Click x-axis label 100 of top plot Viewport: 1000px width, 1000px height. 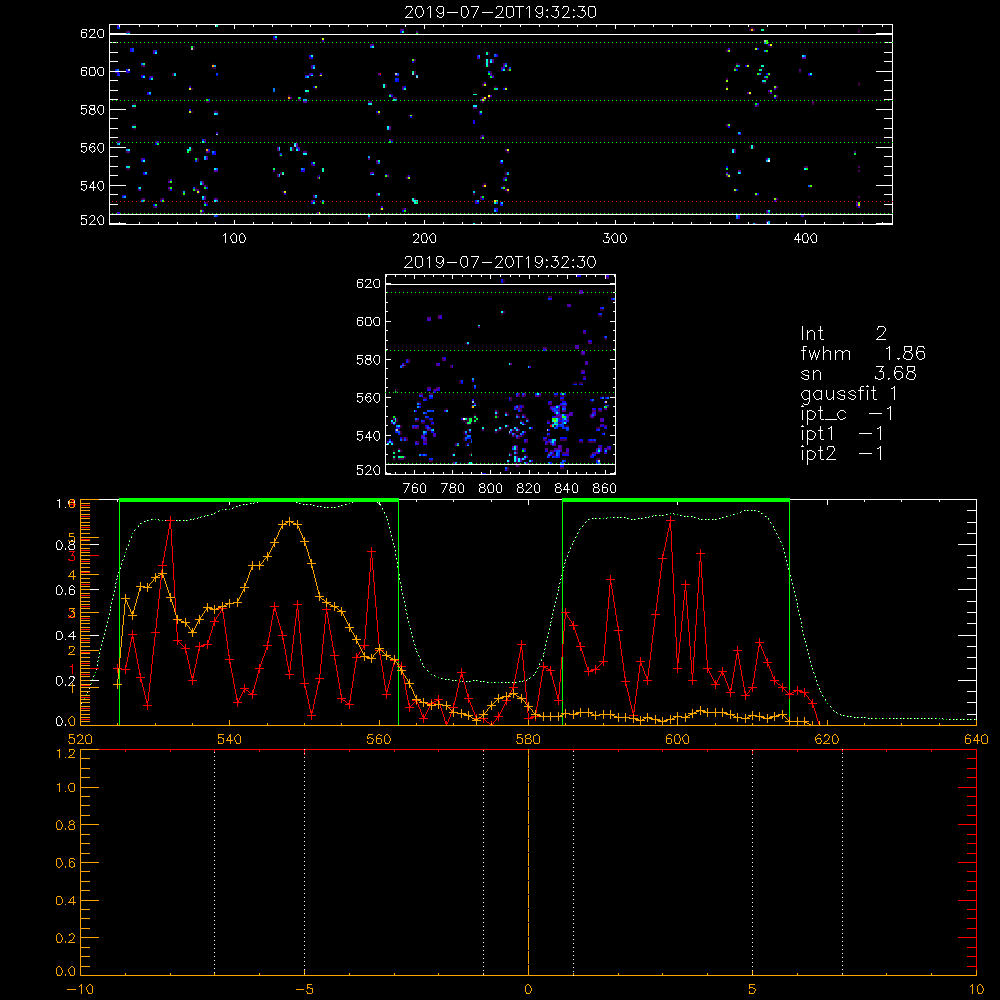click(234, 239)
